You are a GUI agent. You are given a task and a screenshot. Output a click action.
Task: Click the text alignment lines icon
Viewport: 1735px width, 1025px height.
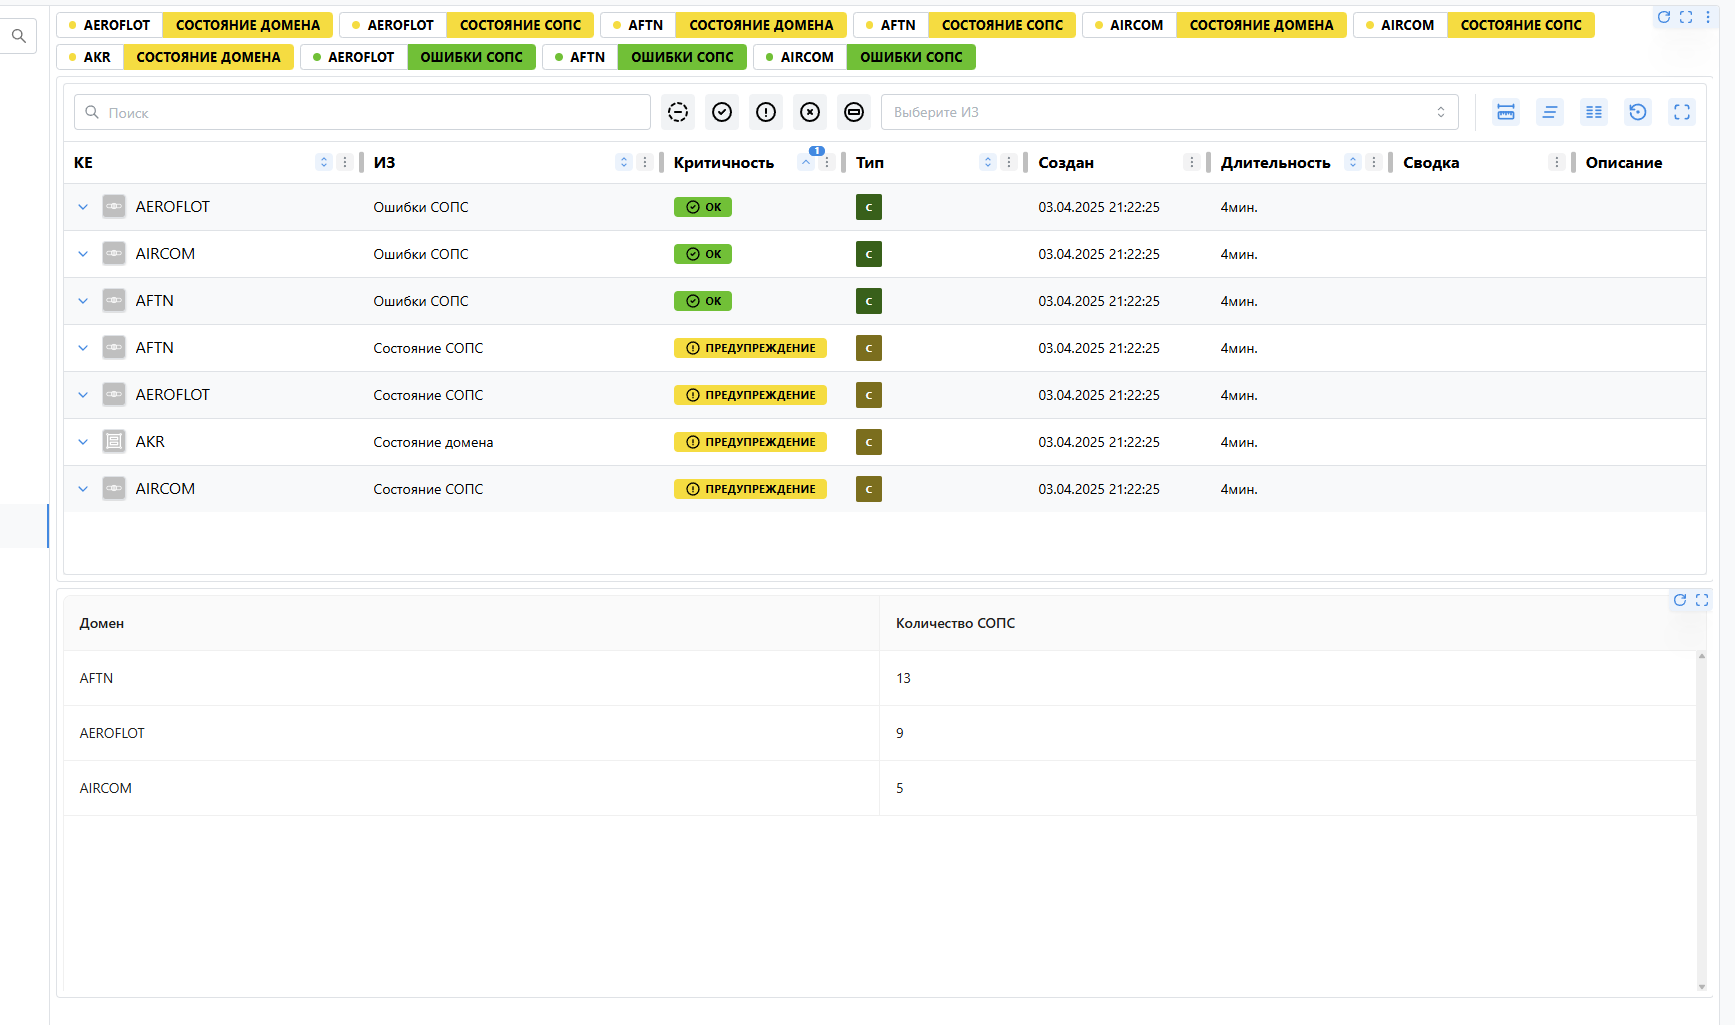[1550, 112]
